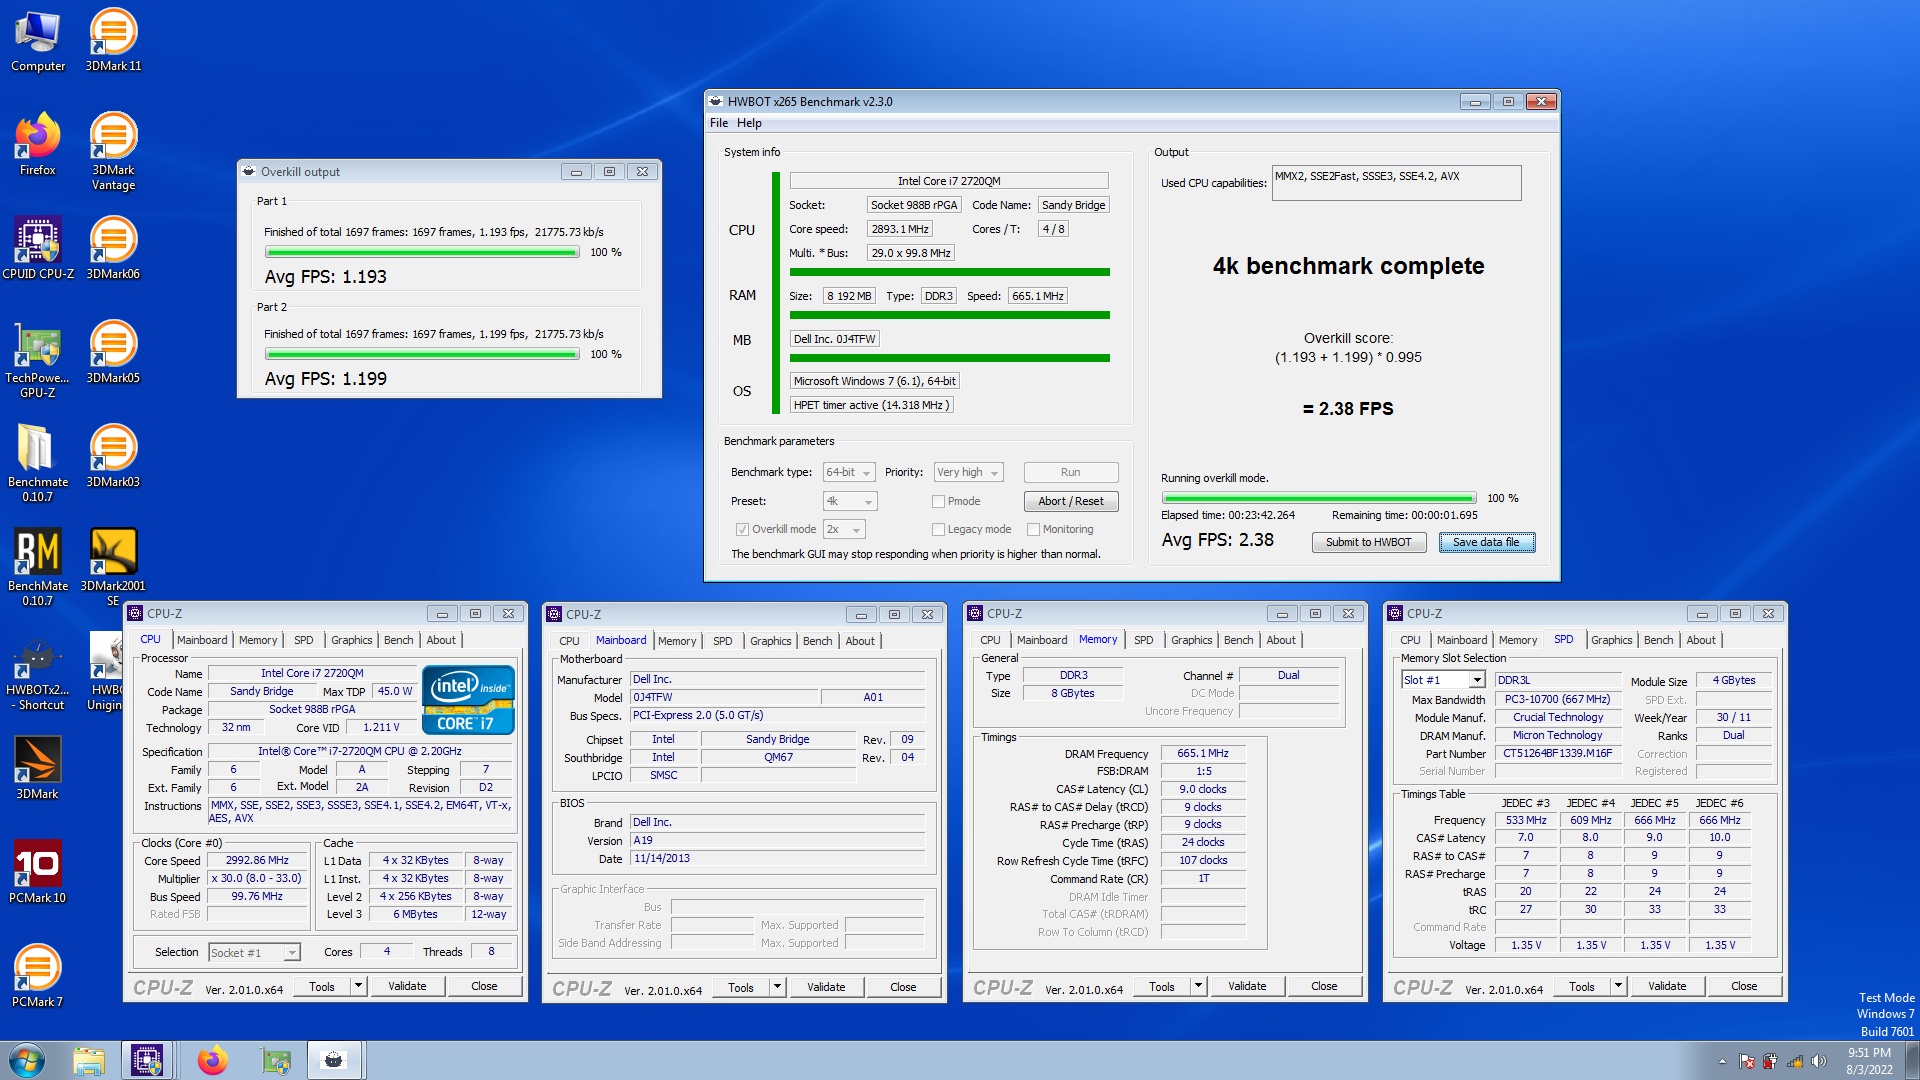Open the 3DMark06 desktop shortcut
1920x1080 pixels.
pyautogui.click(x=113, y=248)
